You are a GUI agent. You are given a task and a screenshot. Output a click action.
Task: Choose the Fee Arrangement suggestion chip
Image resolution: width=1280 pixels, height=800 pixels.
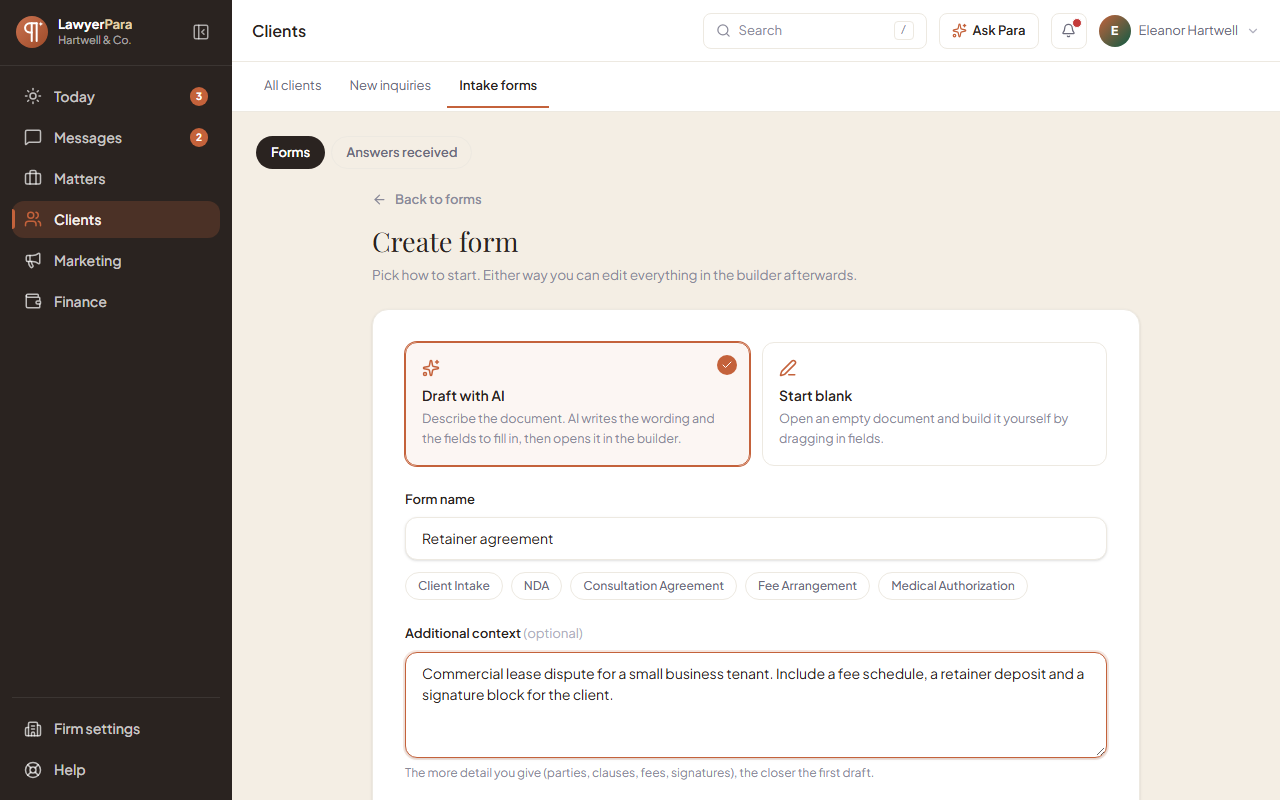tap(807, 586)
